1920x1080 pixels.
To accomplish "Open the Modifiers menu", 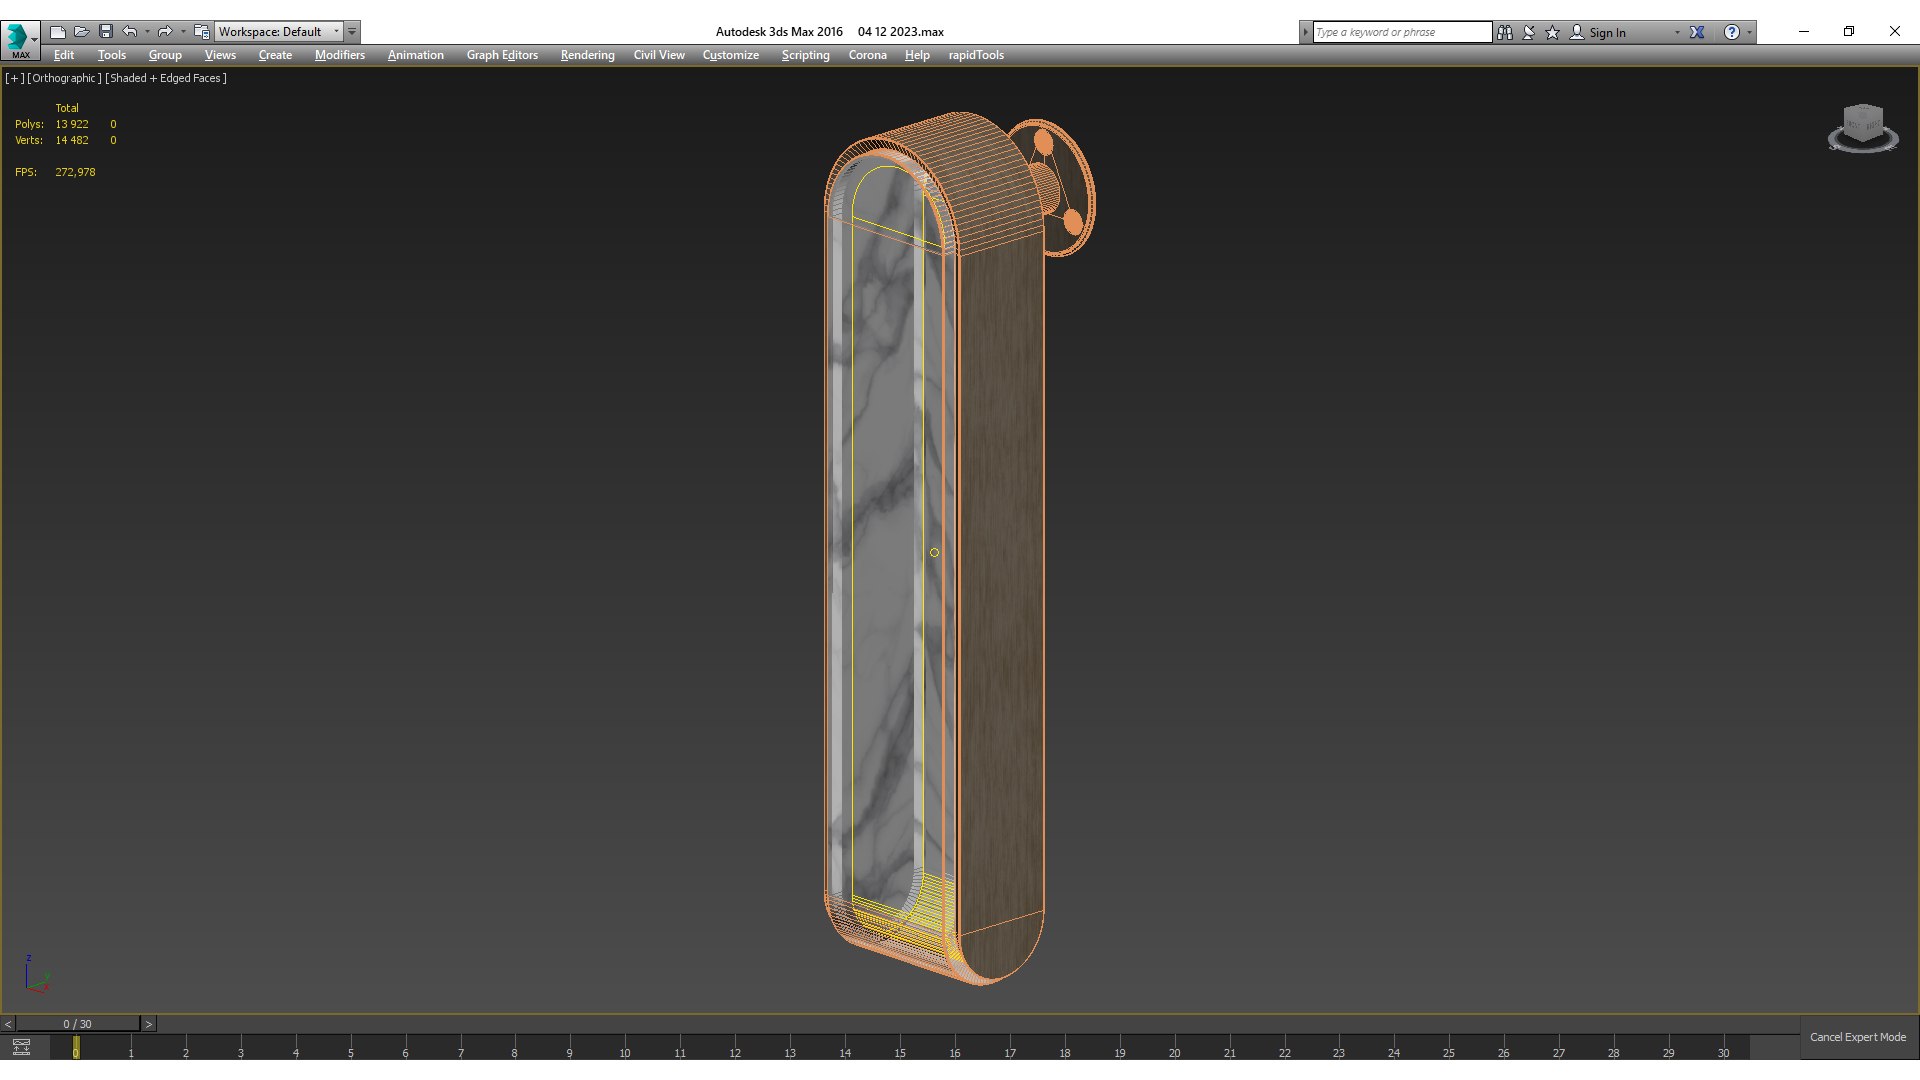I will coord(339,55).
